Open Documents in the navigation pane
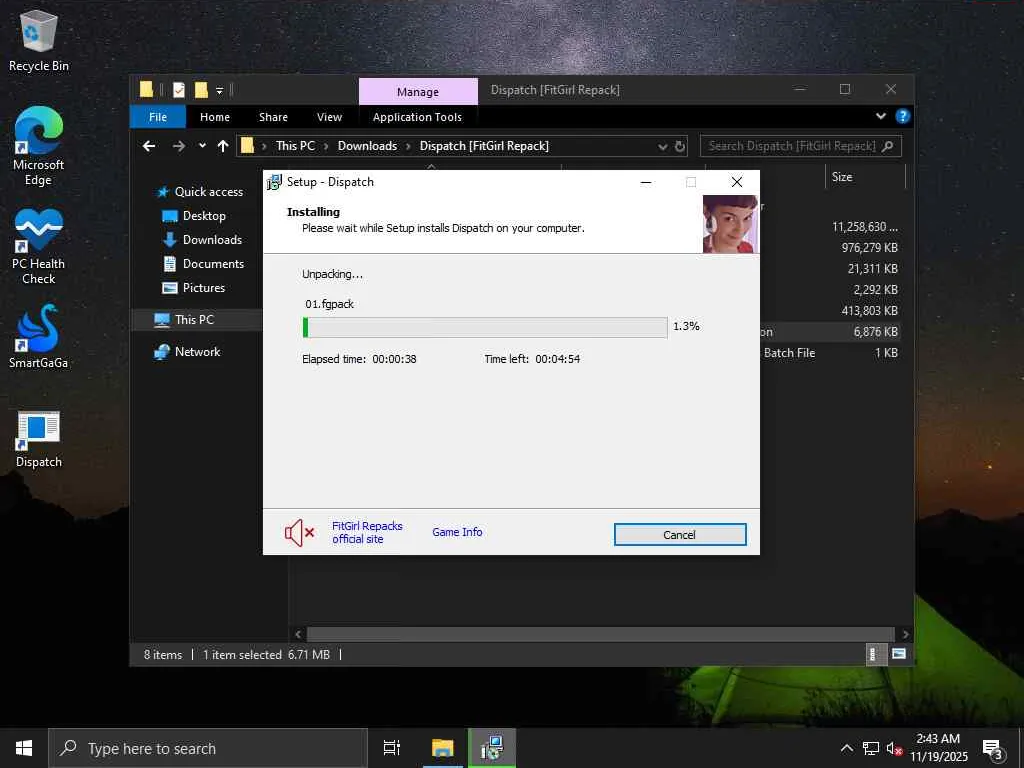The image size is (1024, 768). [x=203, y=264]
